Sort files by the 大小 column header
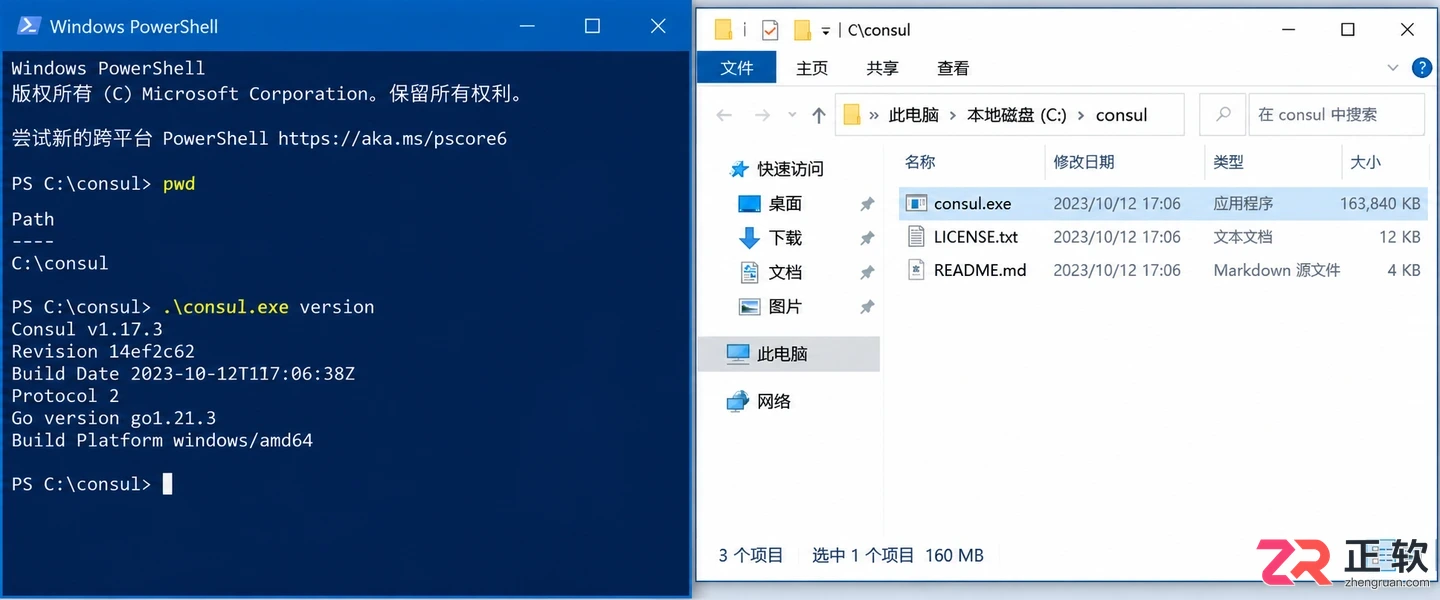 tap(1365, 162)
